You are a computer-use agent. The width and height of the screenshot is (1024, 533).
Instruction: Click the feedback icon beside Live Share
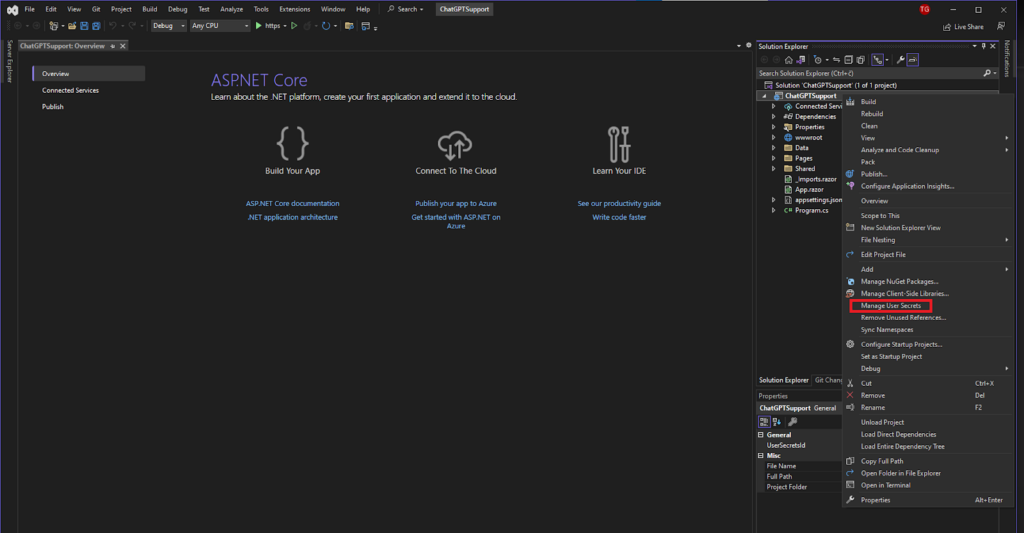point(1000,26)
